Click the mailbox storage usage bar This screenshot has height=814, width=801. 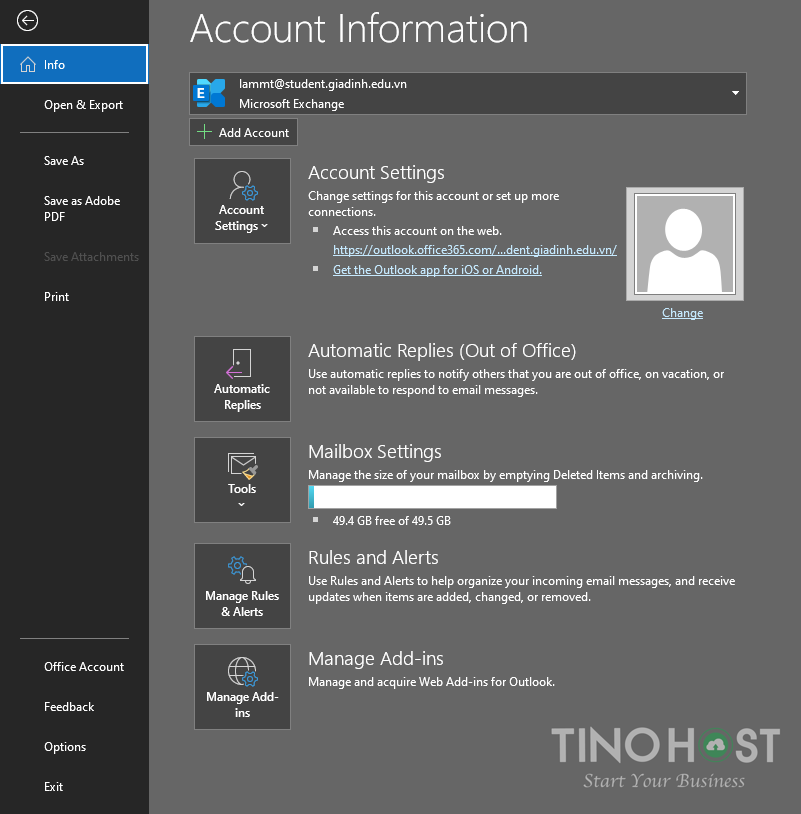(x=432, y=497)
